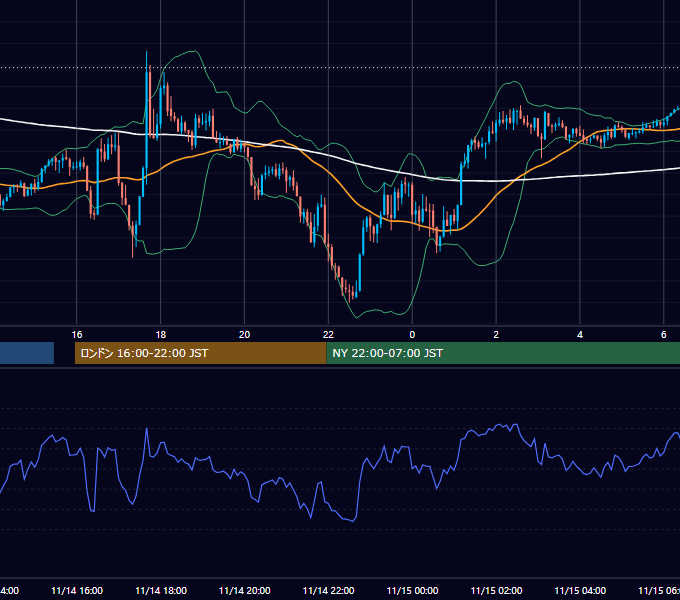This screenshot has width=680, height=600.
Task: Click the hour label 16 on upper axis
Action: point(77,335)
